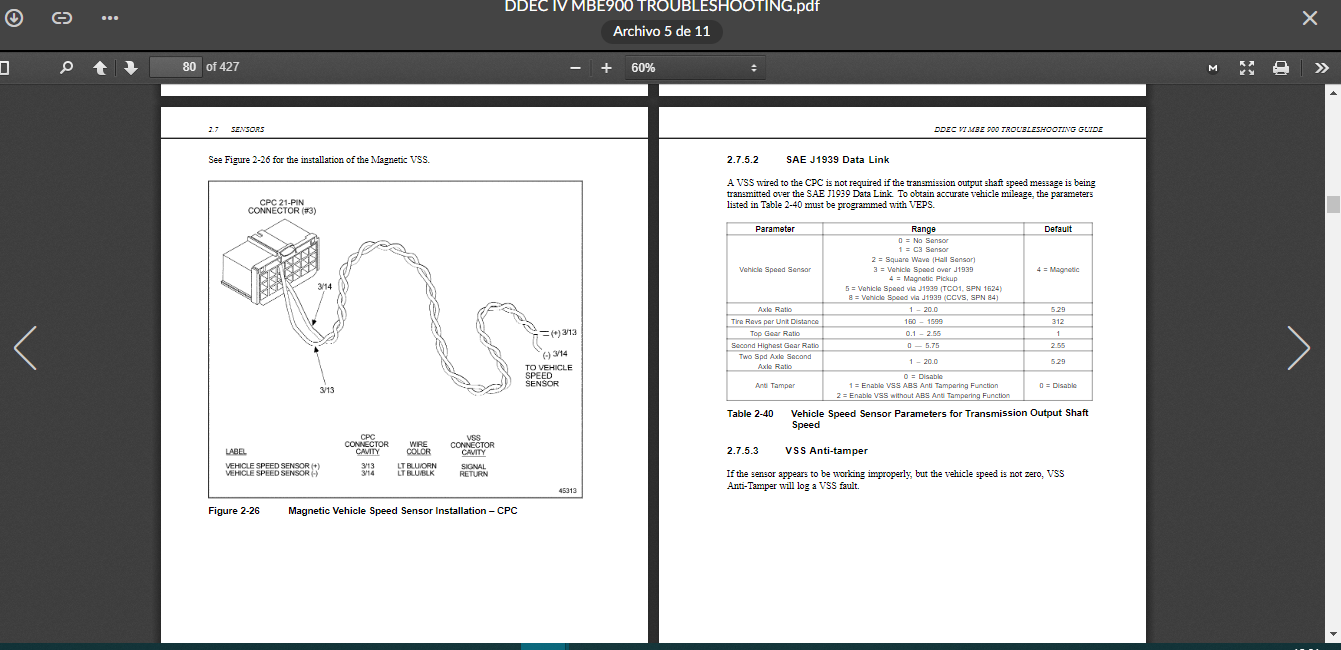The height and width of the screenshot is (650, 1341).
Task: Click the 'Top Gear Ratio' table cell
Action: 775,333
